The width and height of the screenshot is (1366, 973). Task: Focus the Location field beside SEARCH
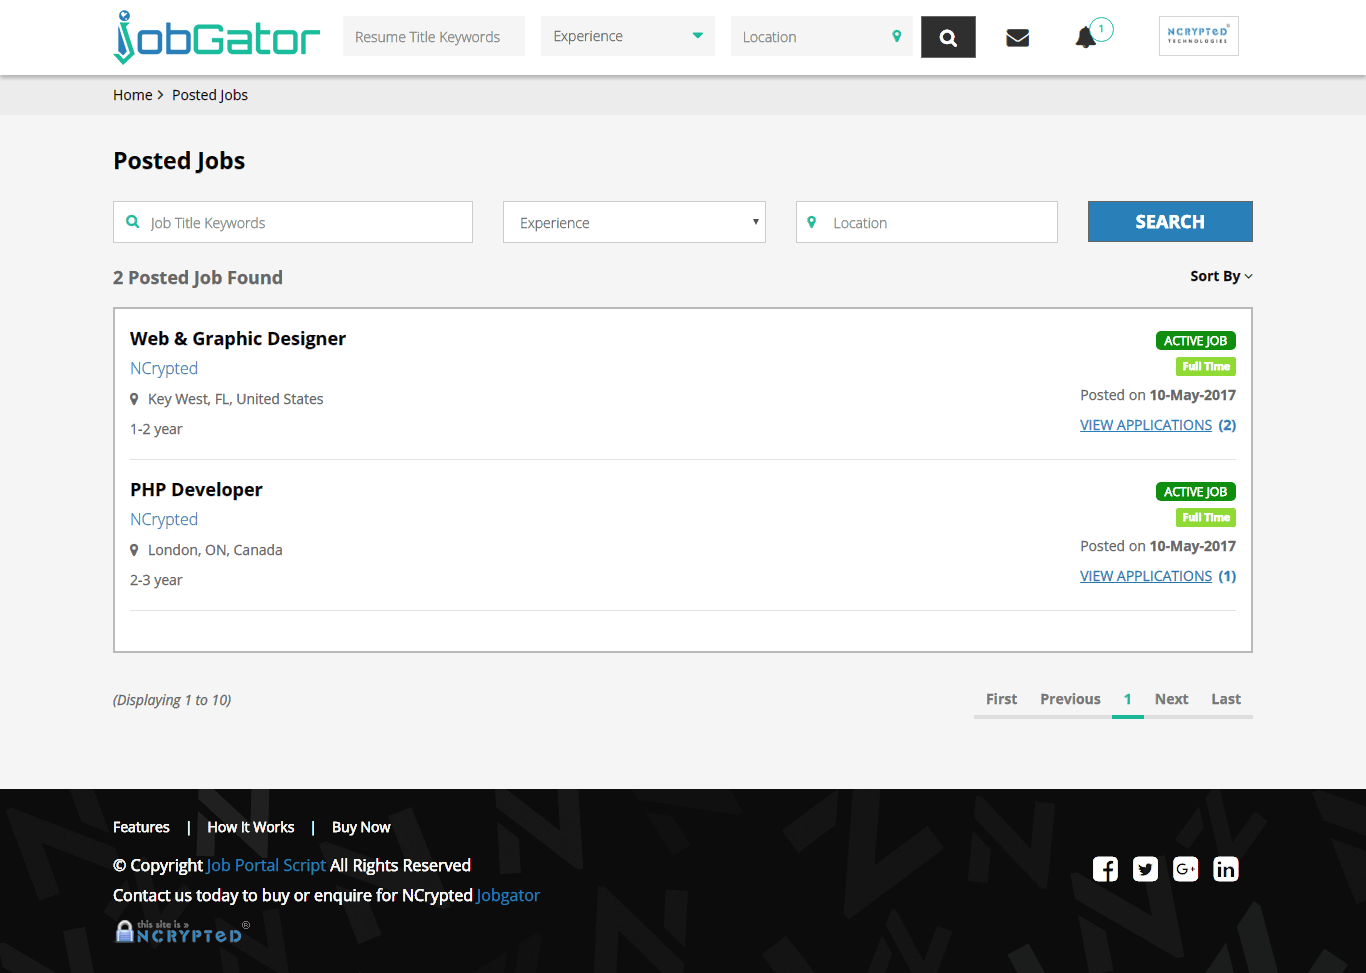click(x=927, y=222)
